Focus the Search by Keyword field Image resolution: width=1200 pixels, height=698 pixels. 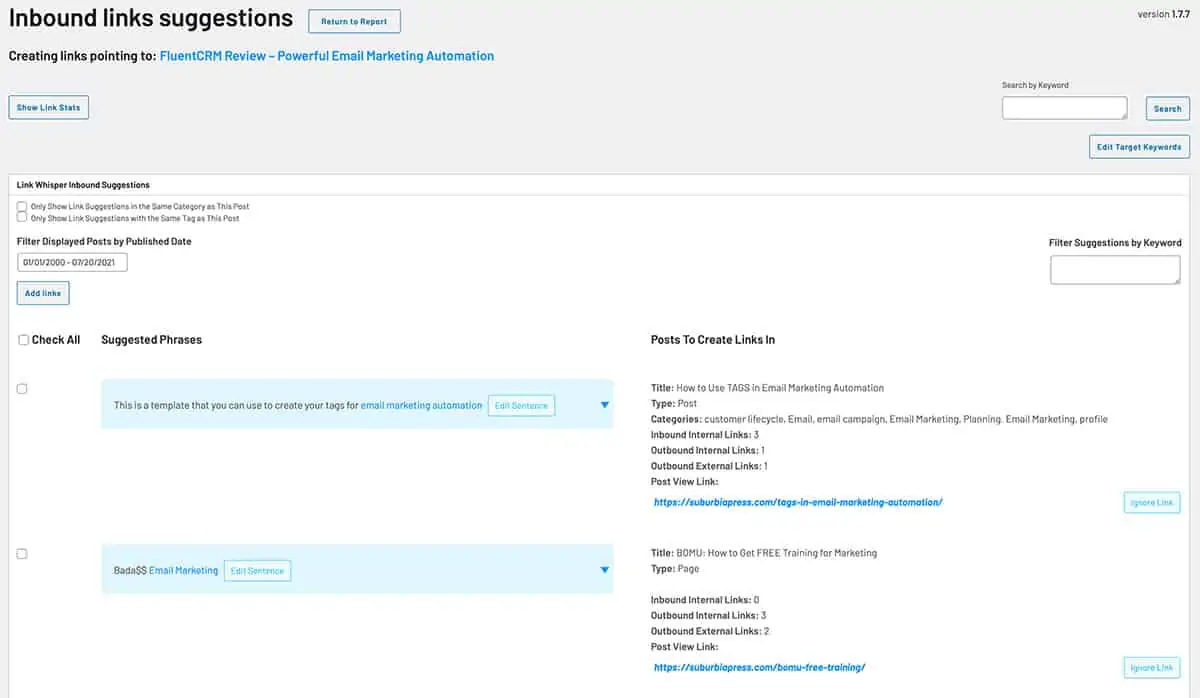(1064, 108)
